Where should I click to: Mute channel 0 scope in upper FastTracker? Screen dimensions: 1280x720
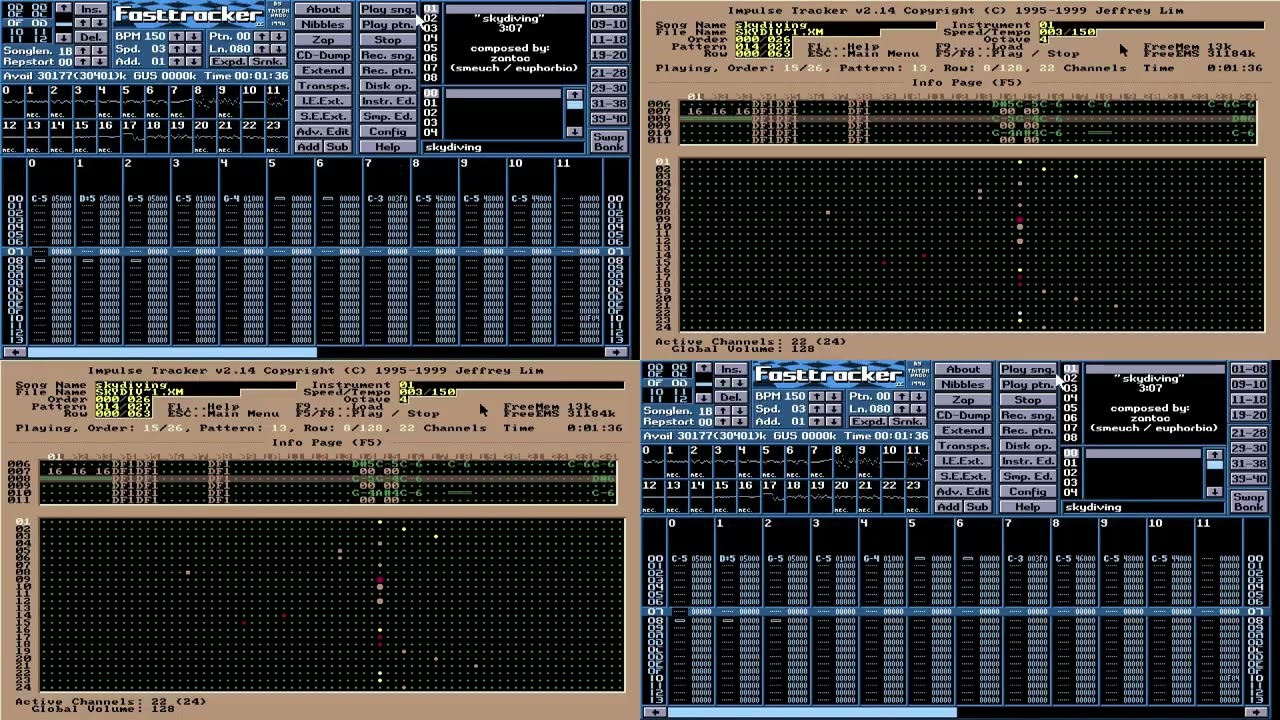[x=13, y=102]
